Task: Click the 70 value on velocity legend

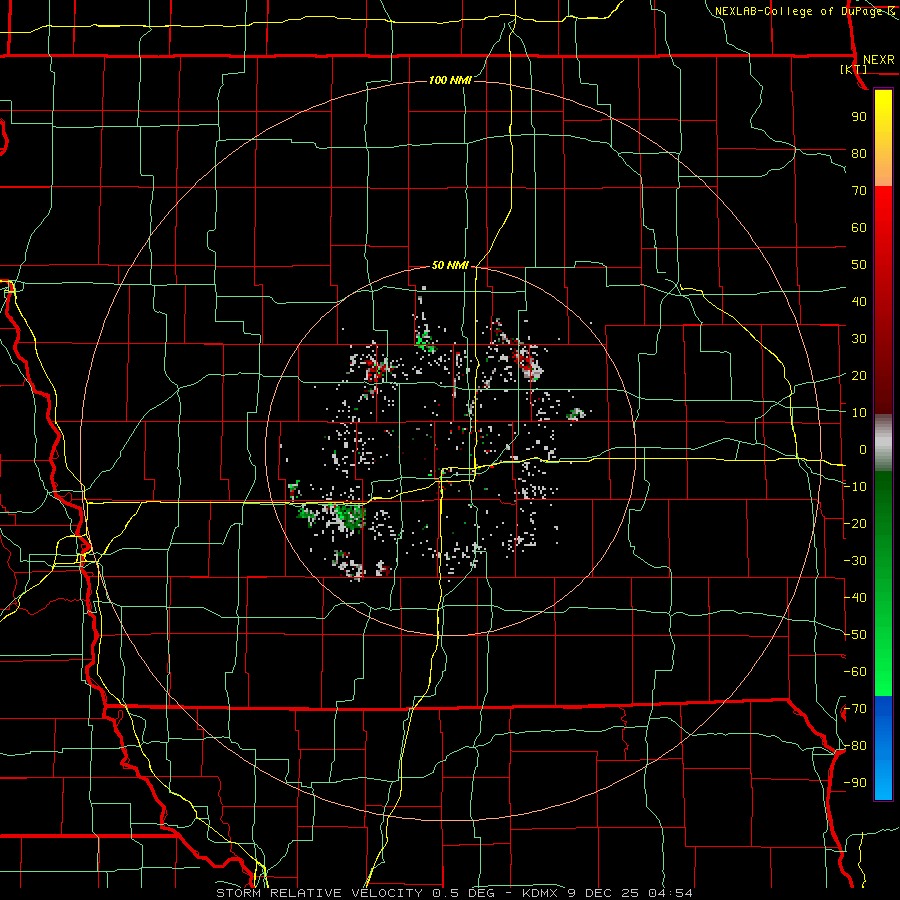Action: coord(859,191)
